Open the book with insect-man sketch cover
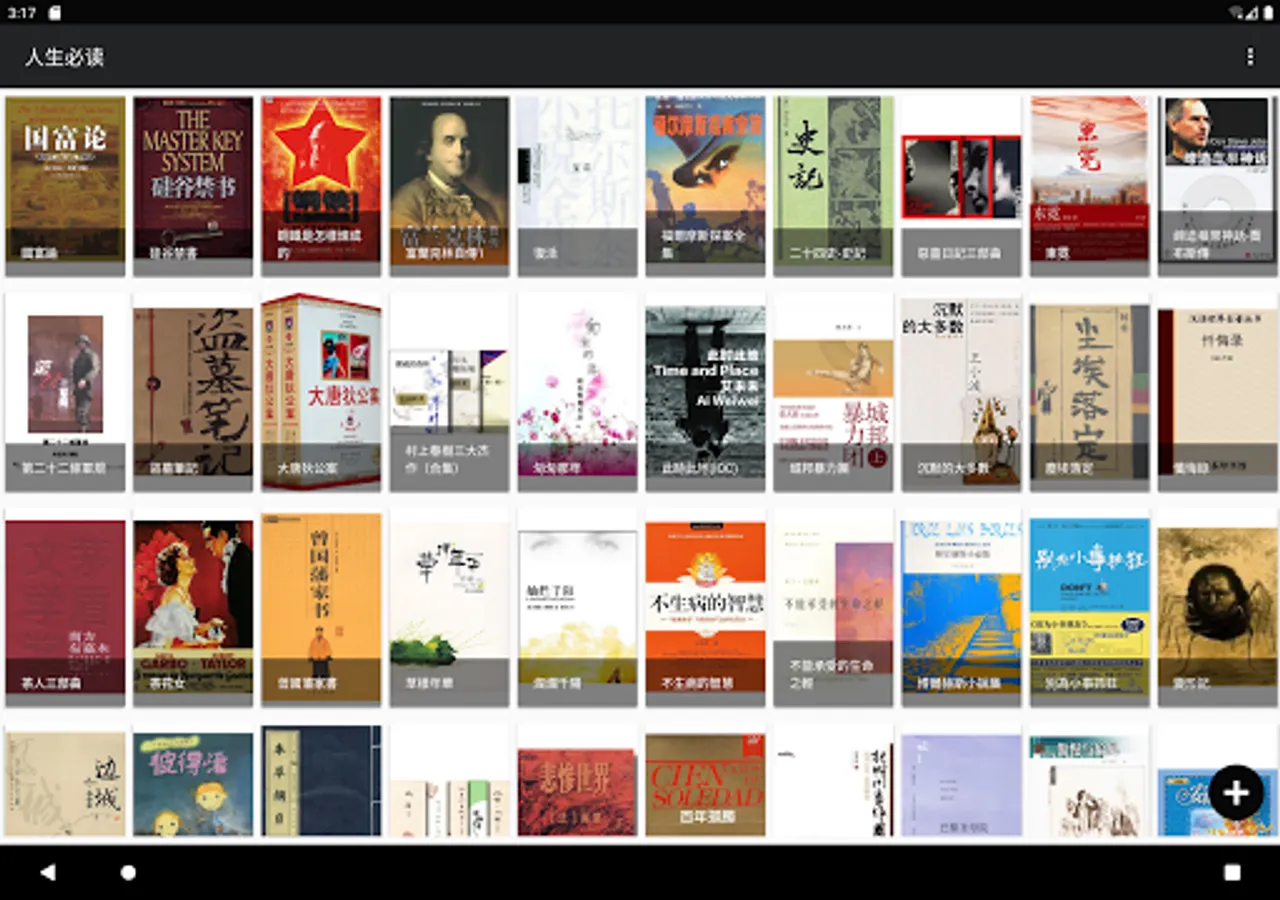The height and width of the screenshot is (900, 1280). click(1217, 607)
